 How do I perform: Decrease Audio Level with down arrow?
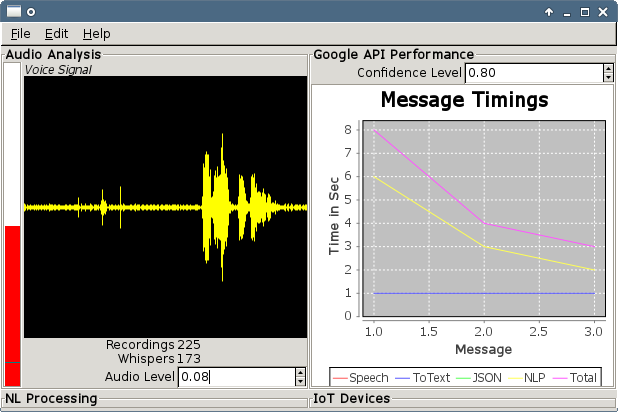(x=300, y=382)
